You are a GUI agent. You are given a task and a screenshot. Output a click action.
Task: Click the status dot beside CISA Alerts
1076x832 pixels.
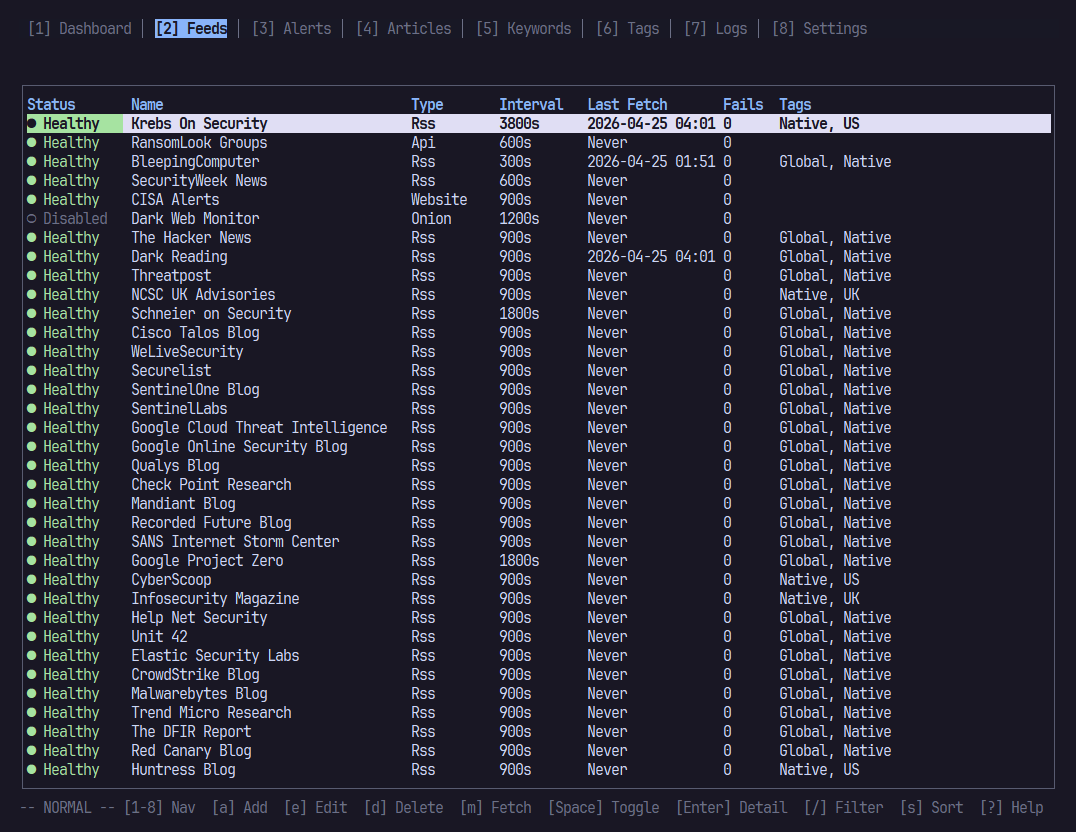(x=32, y=200)
